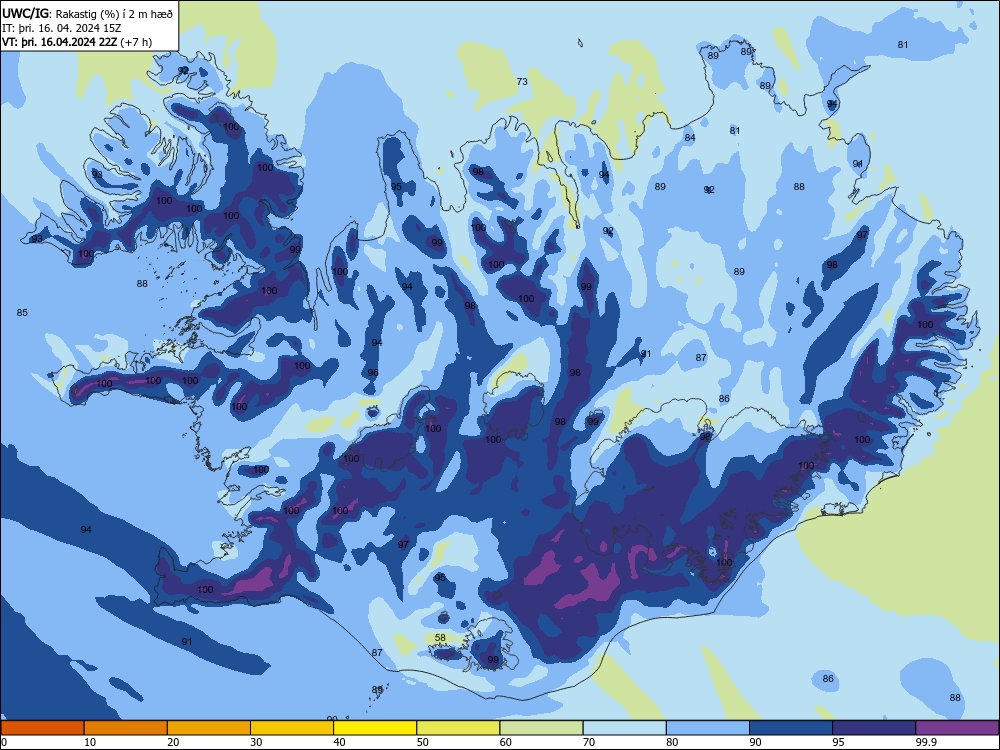Click the legend tick label '60'

point(506,742)
